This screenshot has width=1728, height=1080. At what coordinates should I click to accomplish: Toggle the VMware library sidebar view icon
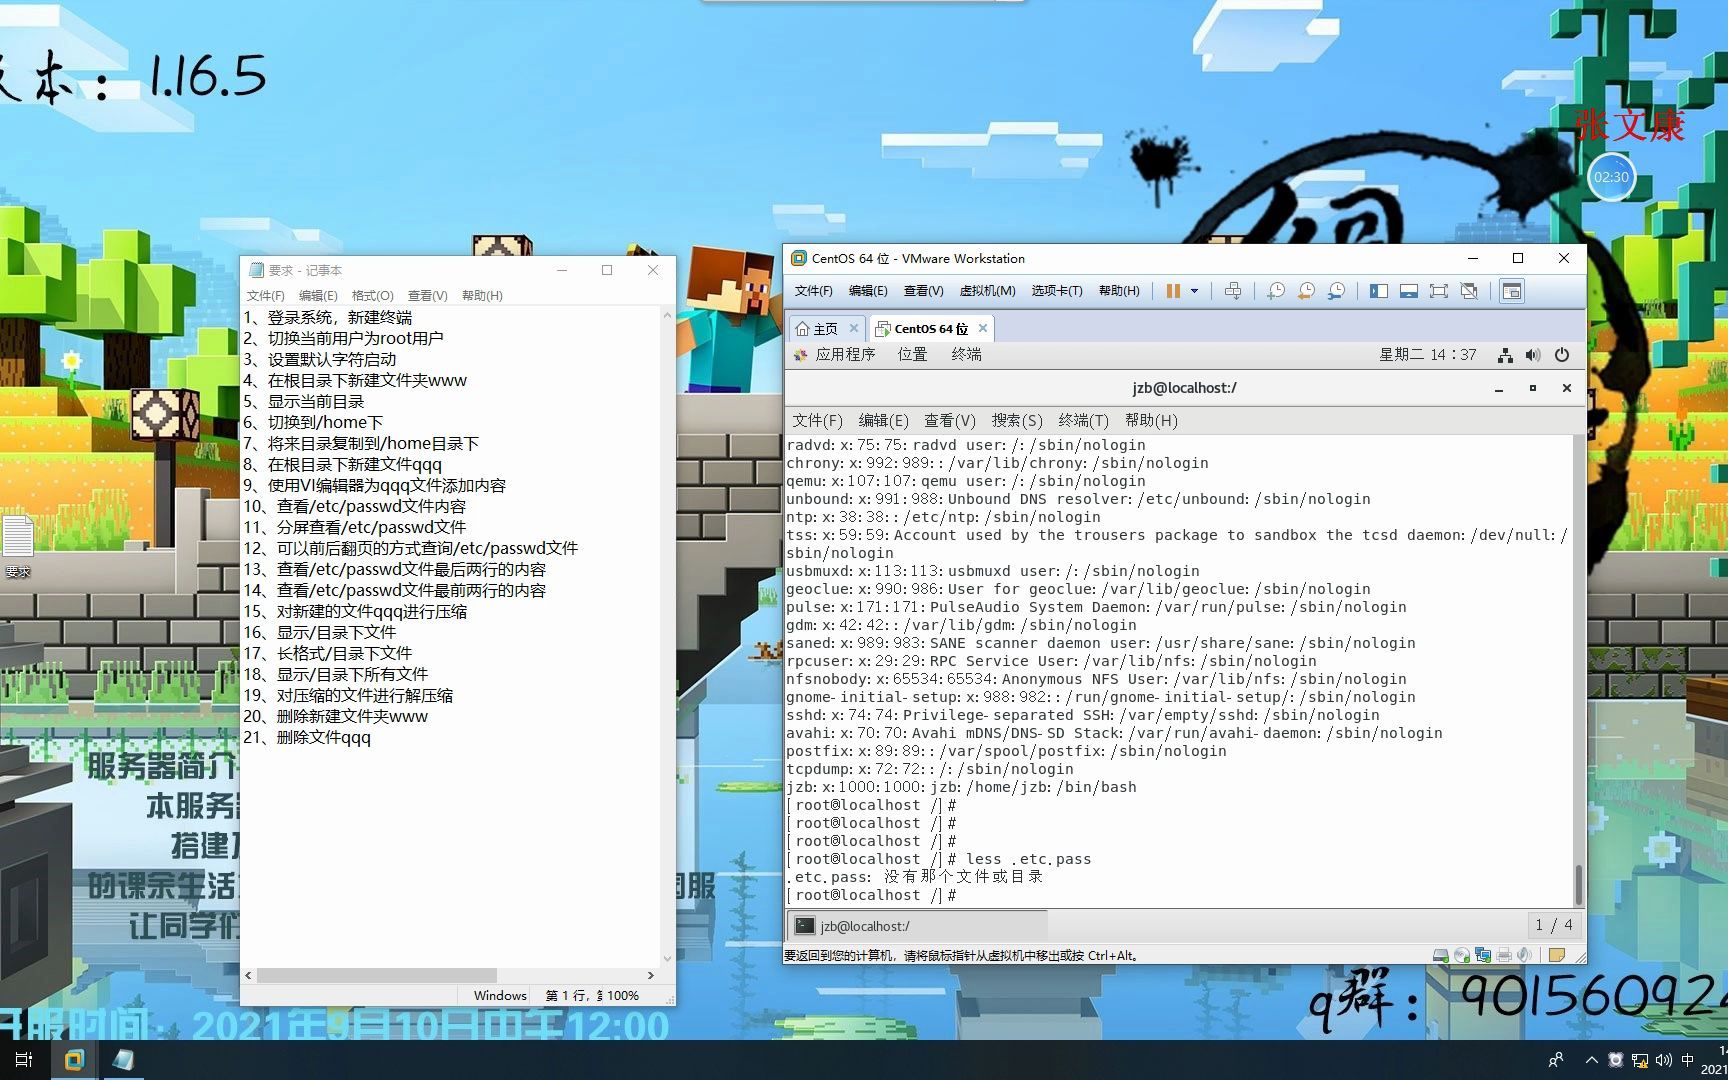(1379, 291)
